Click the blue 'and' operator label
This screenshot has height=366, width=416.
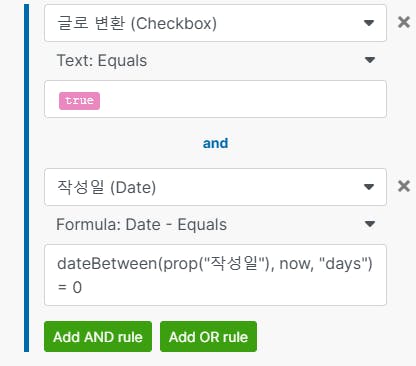coord(216,143)
